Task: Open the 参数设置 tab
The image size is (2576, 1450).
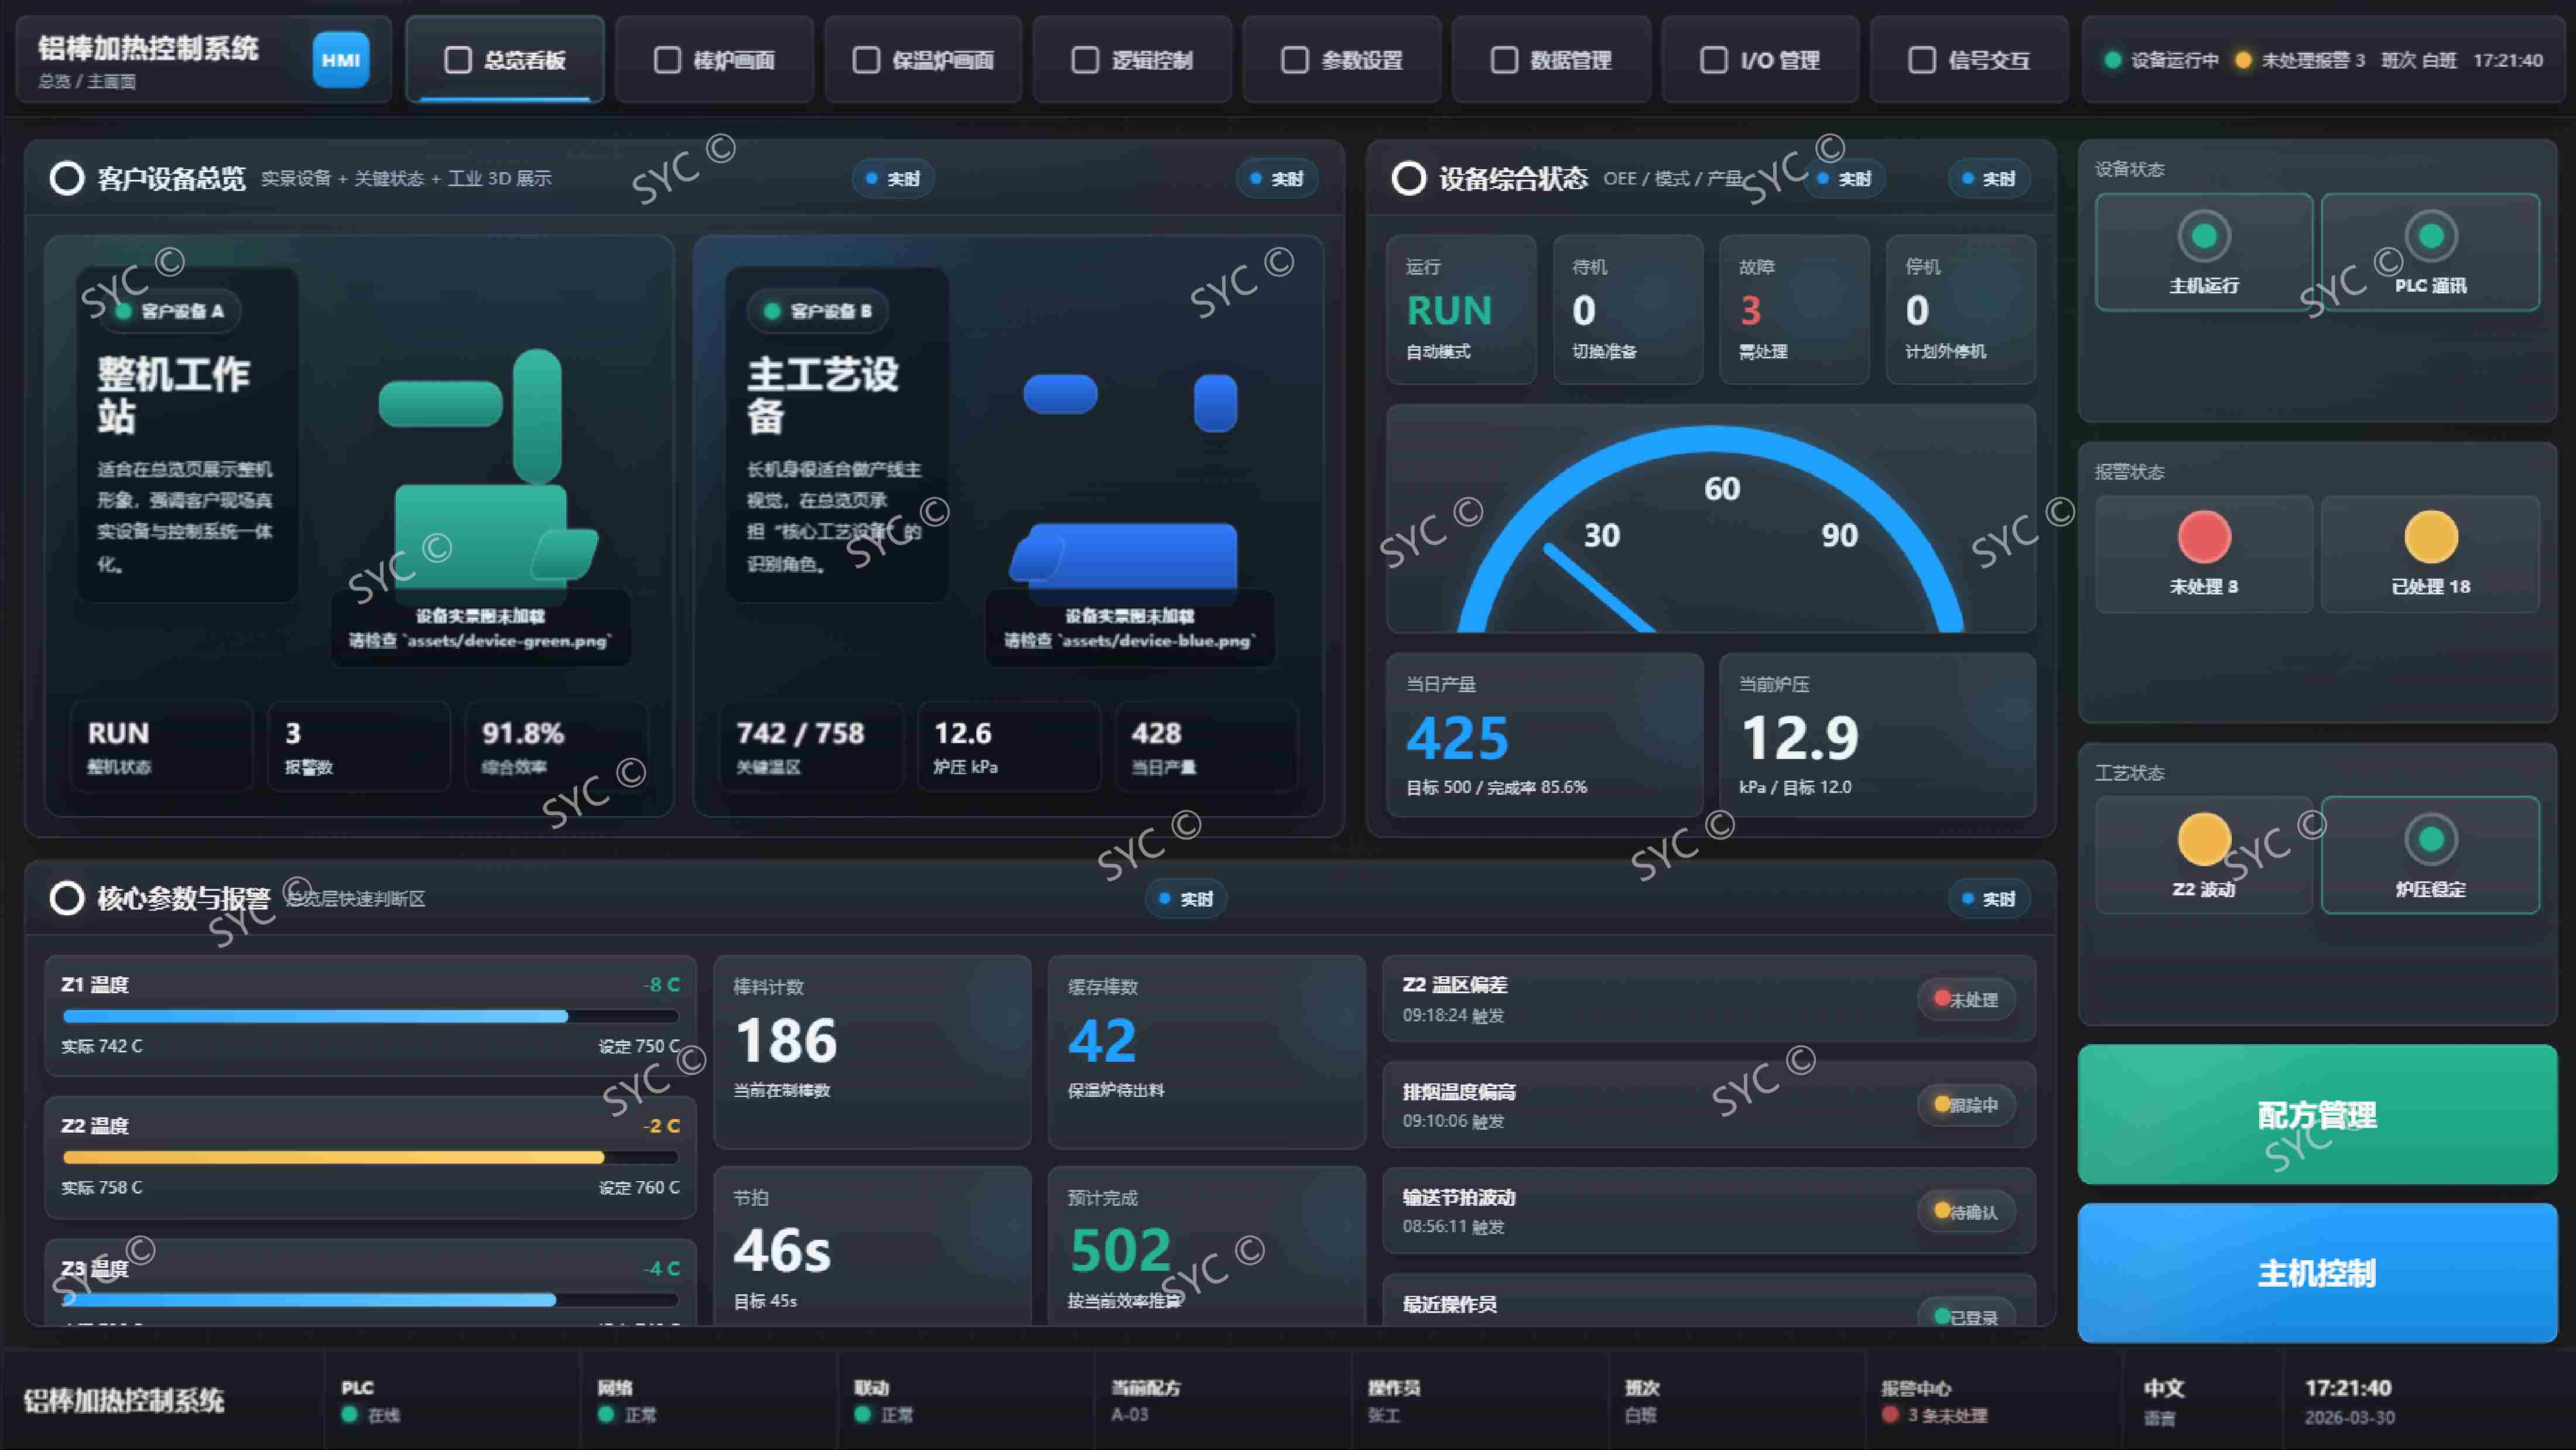Action: [1342, 60]
